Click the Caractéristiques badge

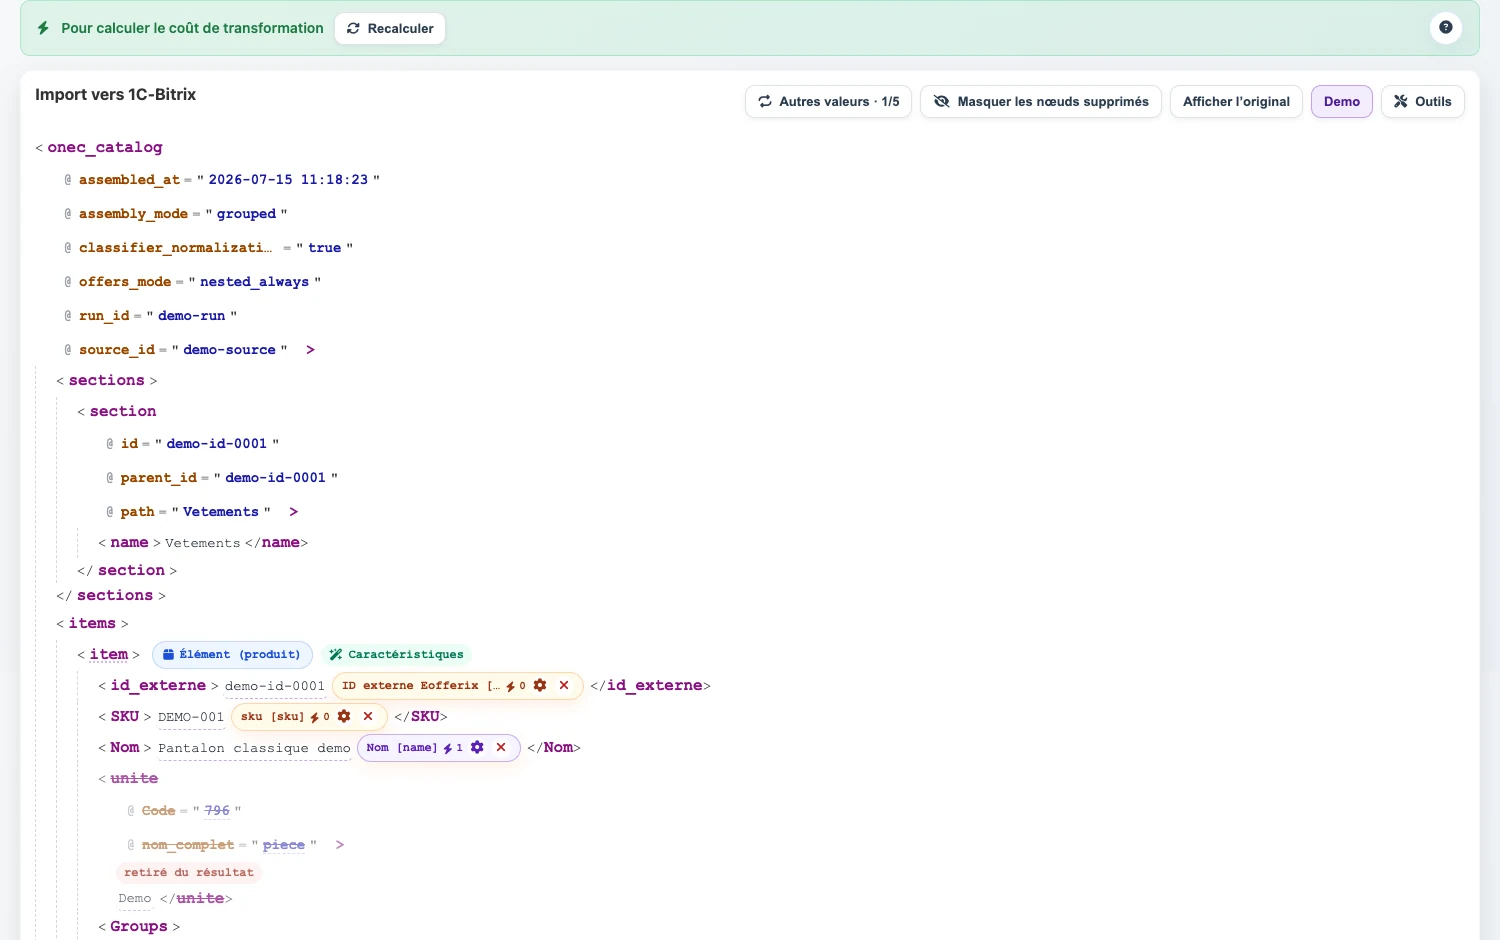397,654
